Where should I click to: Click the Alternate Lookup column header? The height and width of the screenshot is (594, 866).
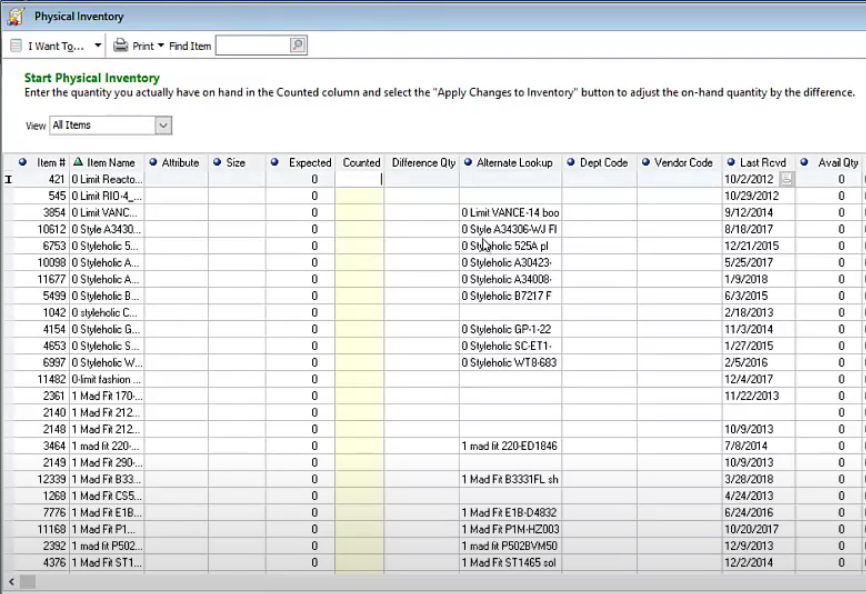(x=514, y=163)
